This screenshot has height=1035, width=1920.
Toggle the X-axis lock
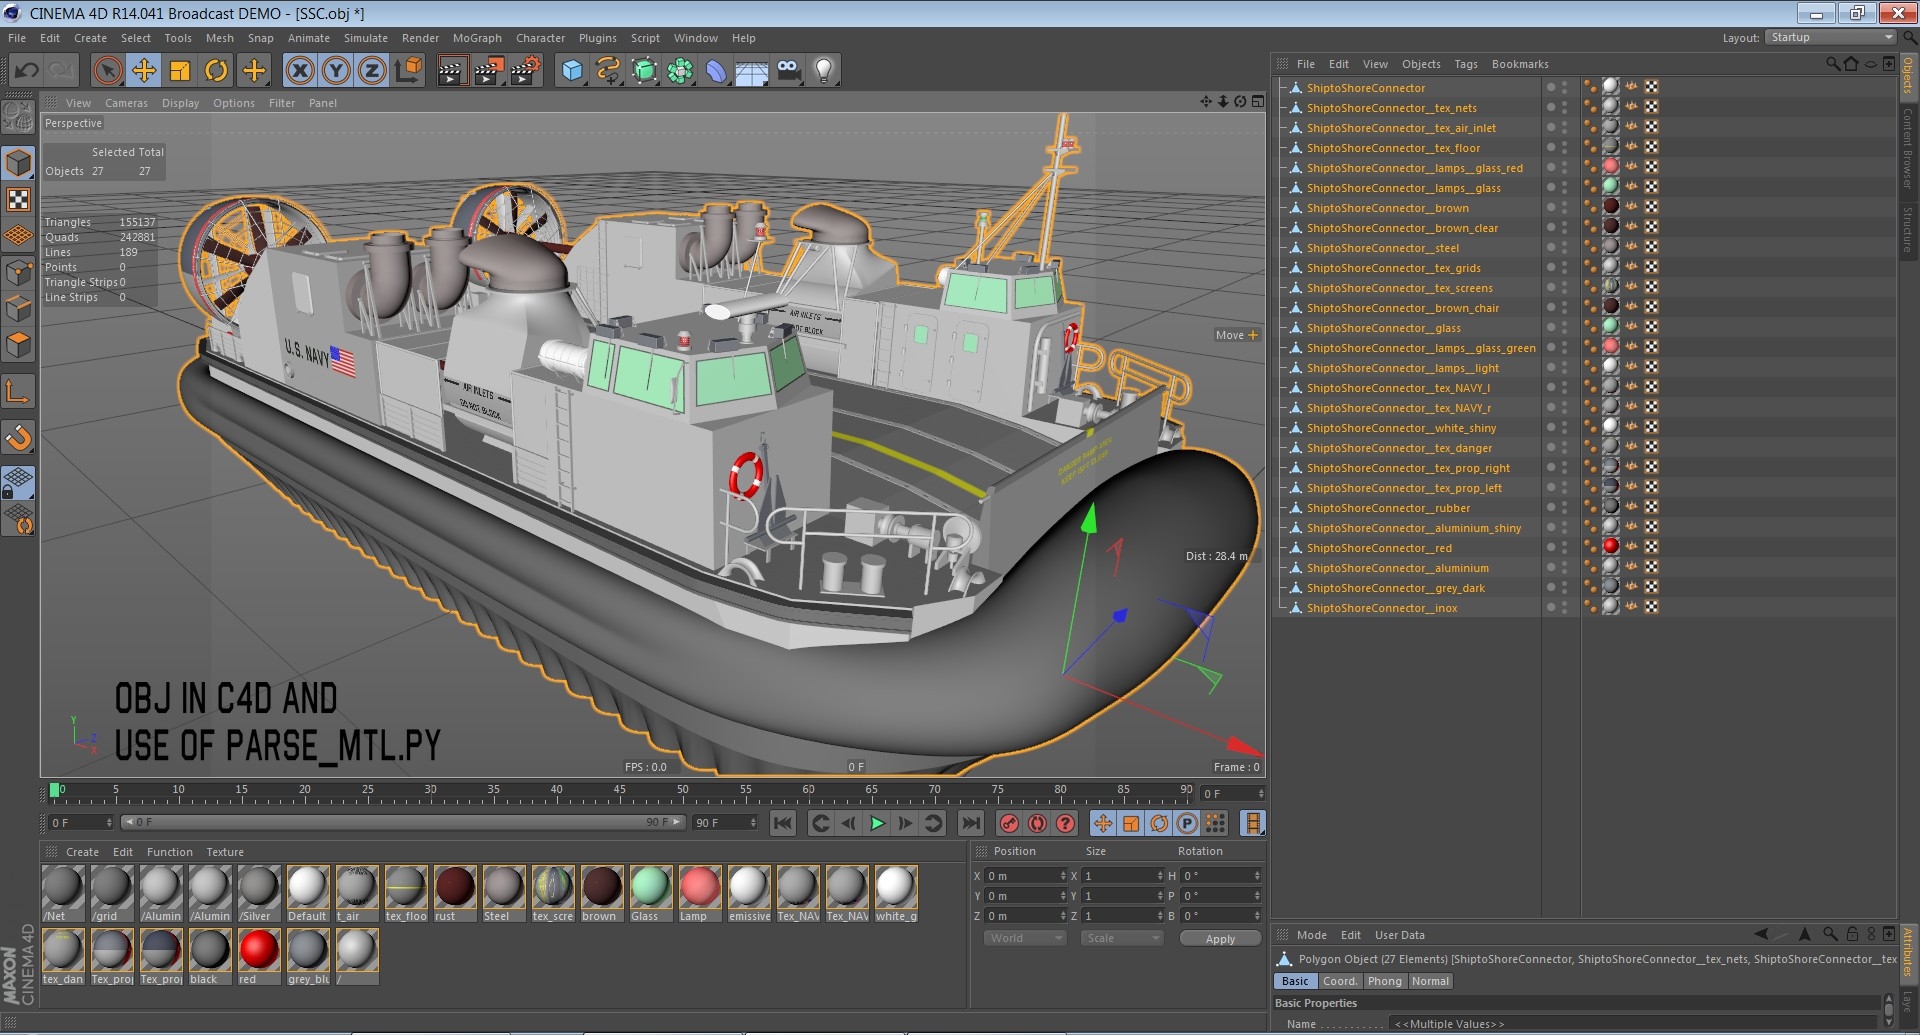[x=300, y=70]
